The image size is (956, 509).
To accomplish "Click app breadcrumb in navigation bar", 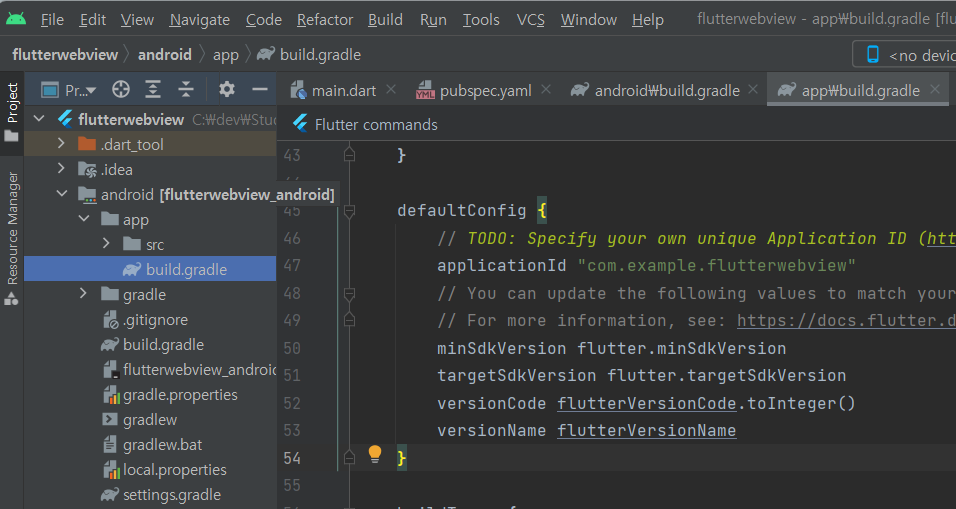I will click(226, 55).
